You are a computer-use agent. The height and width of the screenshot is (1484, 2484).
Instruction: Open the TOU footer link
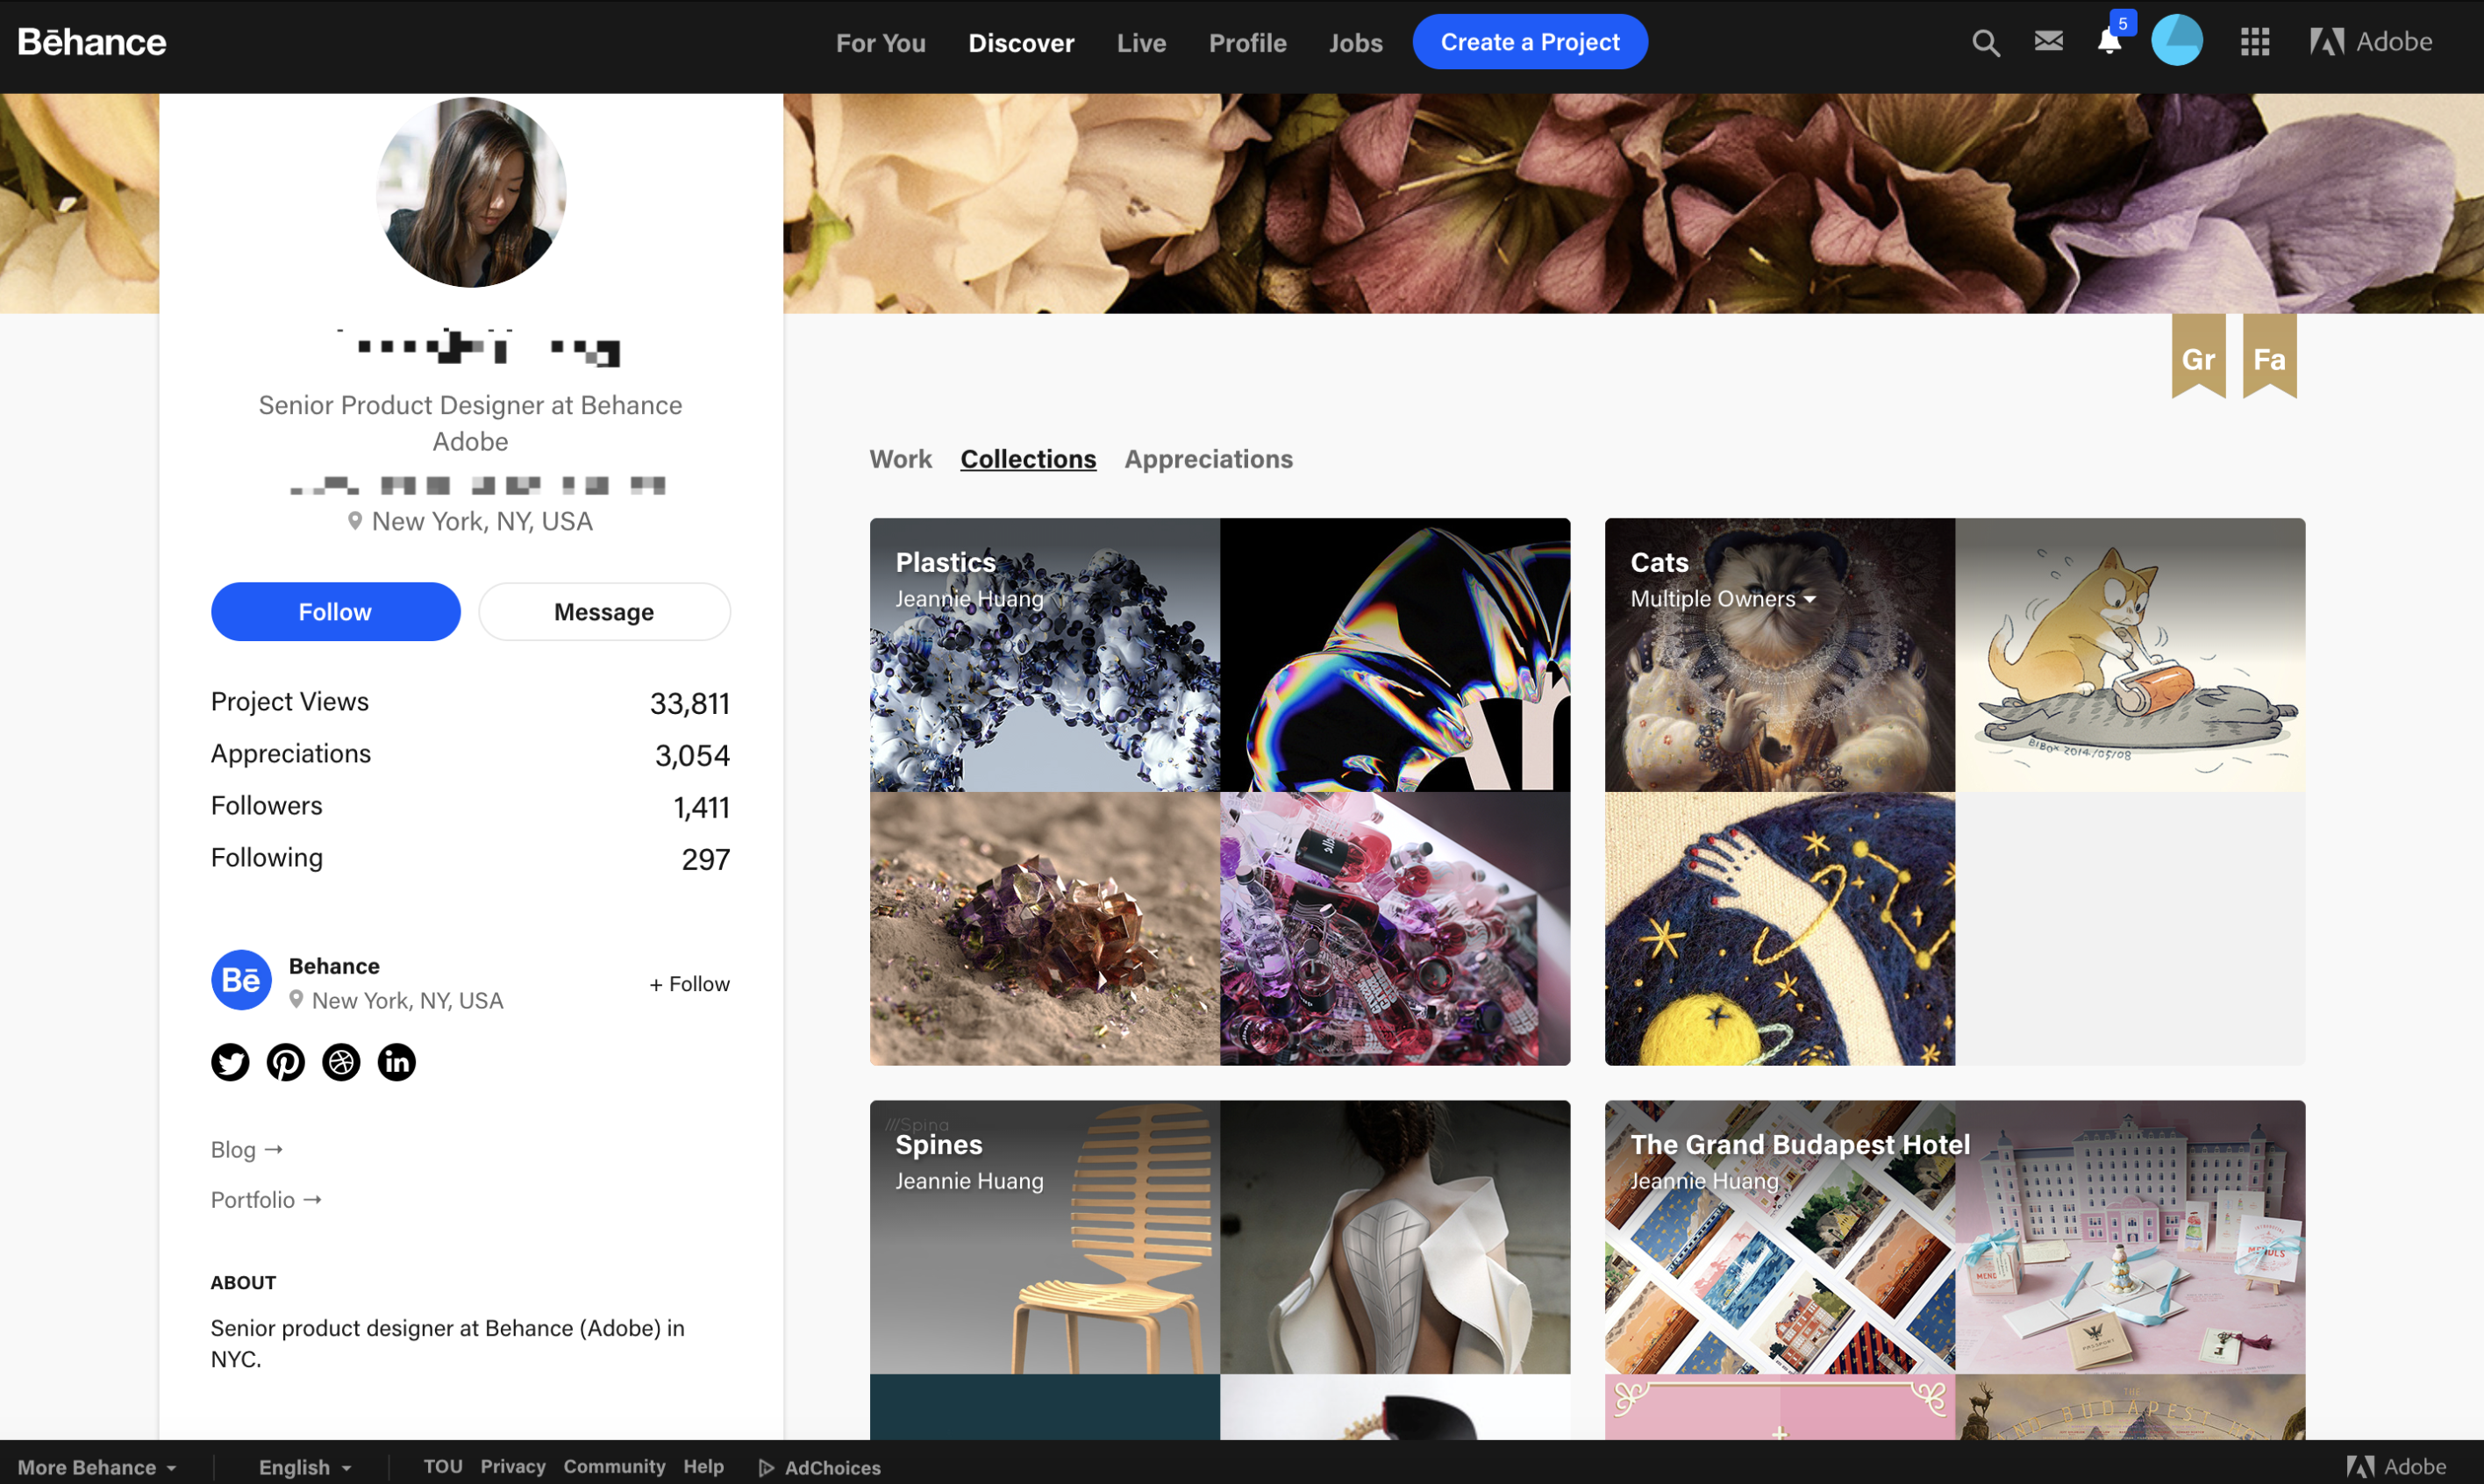click(x=443, y=1466)
